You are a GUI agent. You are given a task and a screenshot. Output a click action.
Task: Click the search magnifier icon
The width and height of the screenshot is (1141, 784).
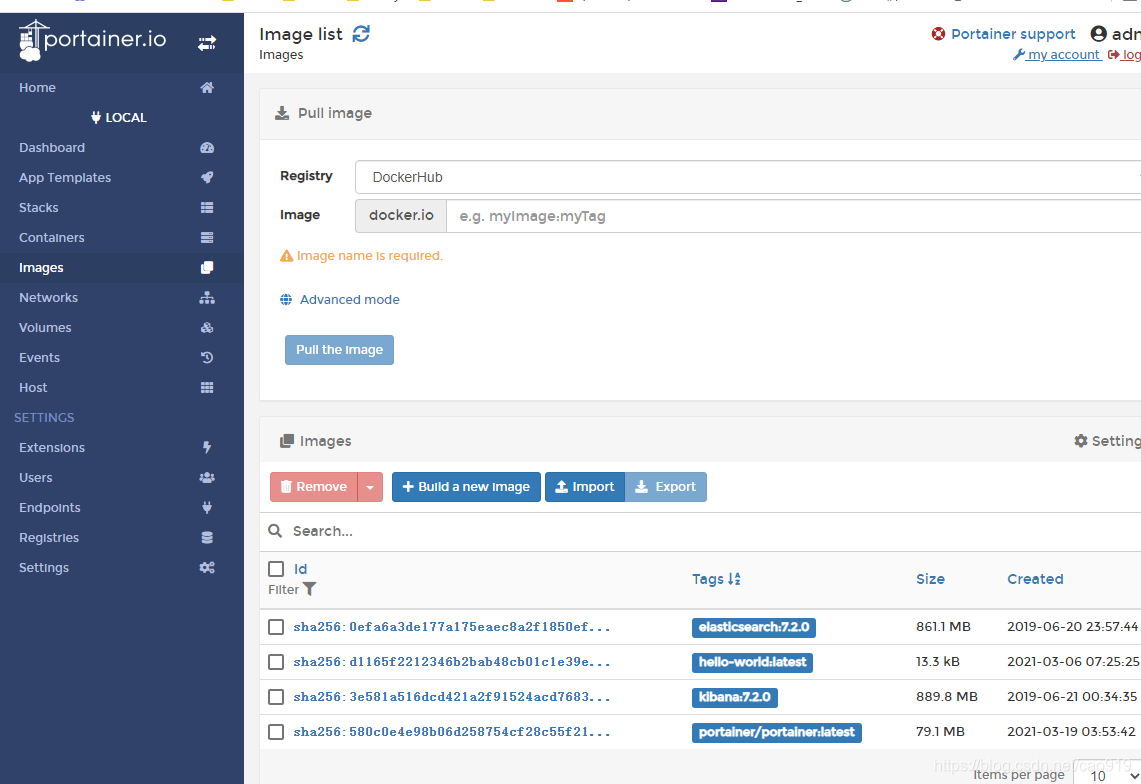275,531
